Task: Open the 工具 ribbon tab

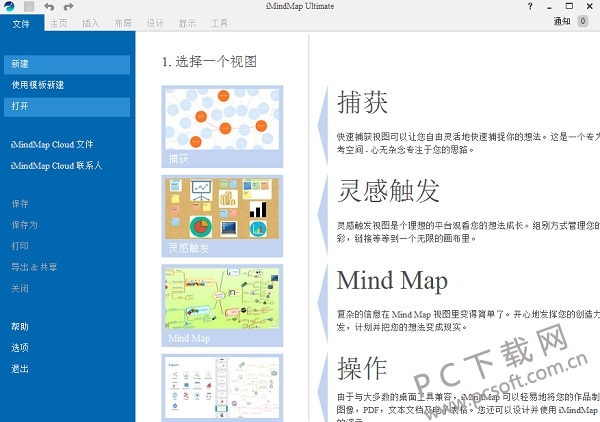Action: [220, 23]
